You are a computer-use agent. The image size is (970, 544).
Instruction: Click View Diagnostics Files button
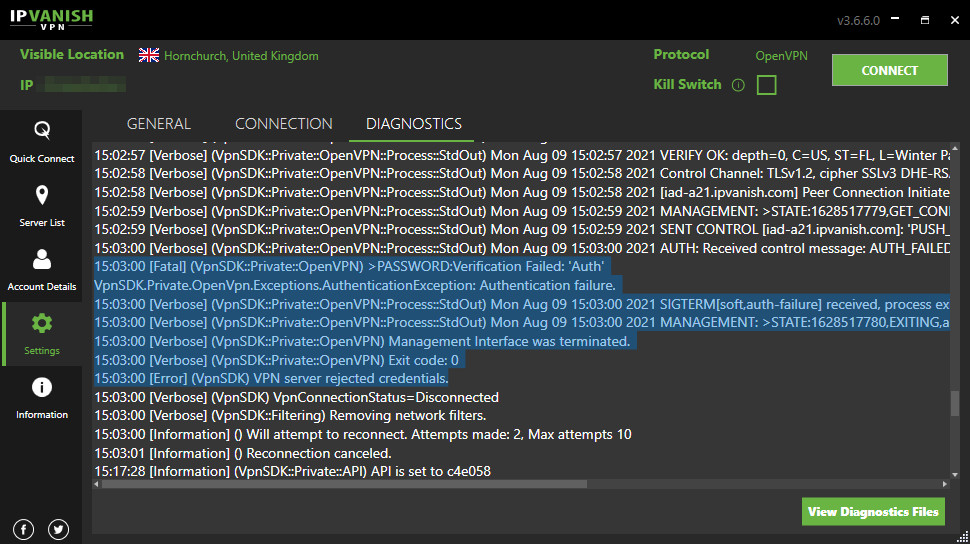[873, 512]
